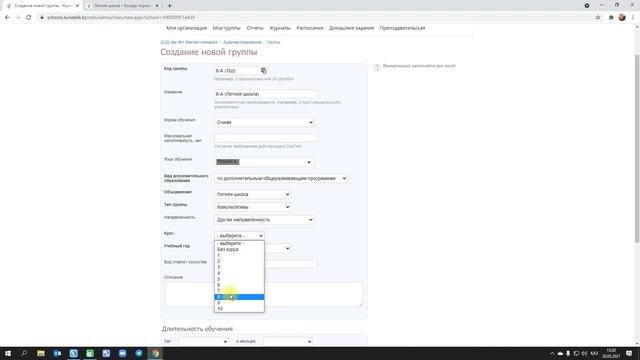The width and height of the screenshot is (640, 360).
Task: Click the hint info icon beside form
Action: tap(377, 67)
